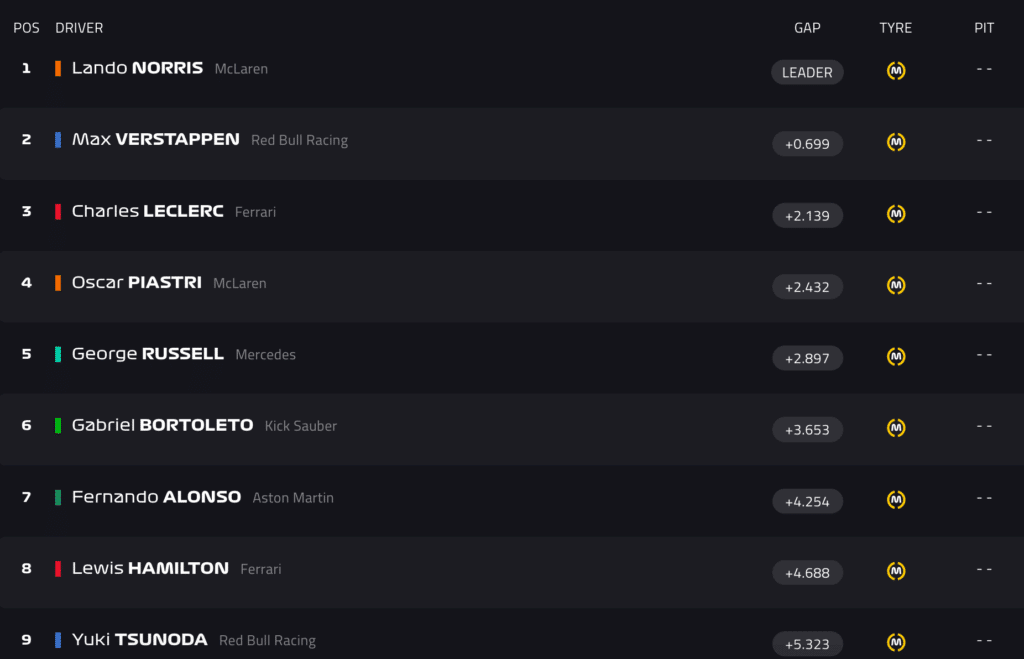The height and width of the screenshot is (659, 1024).
Task: Click the GAP column header
Action: pyautogui.click(x=807, y=28)
